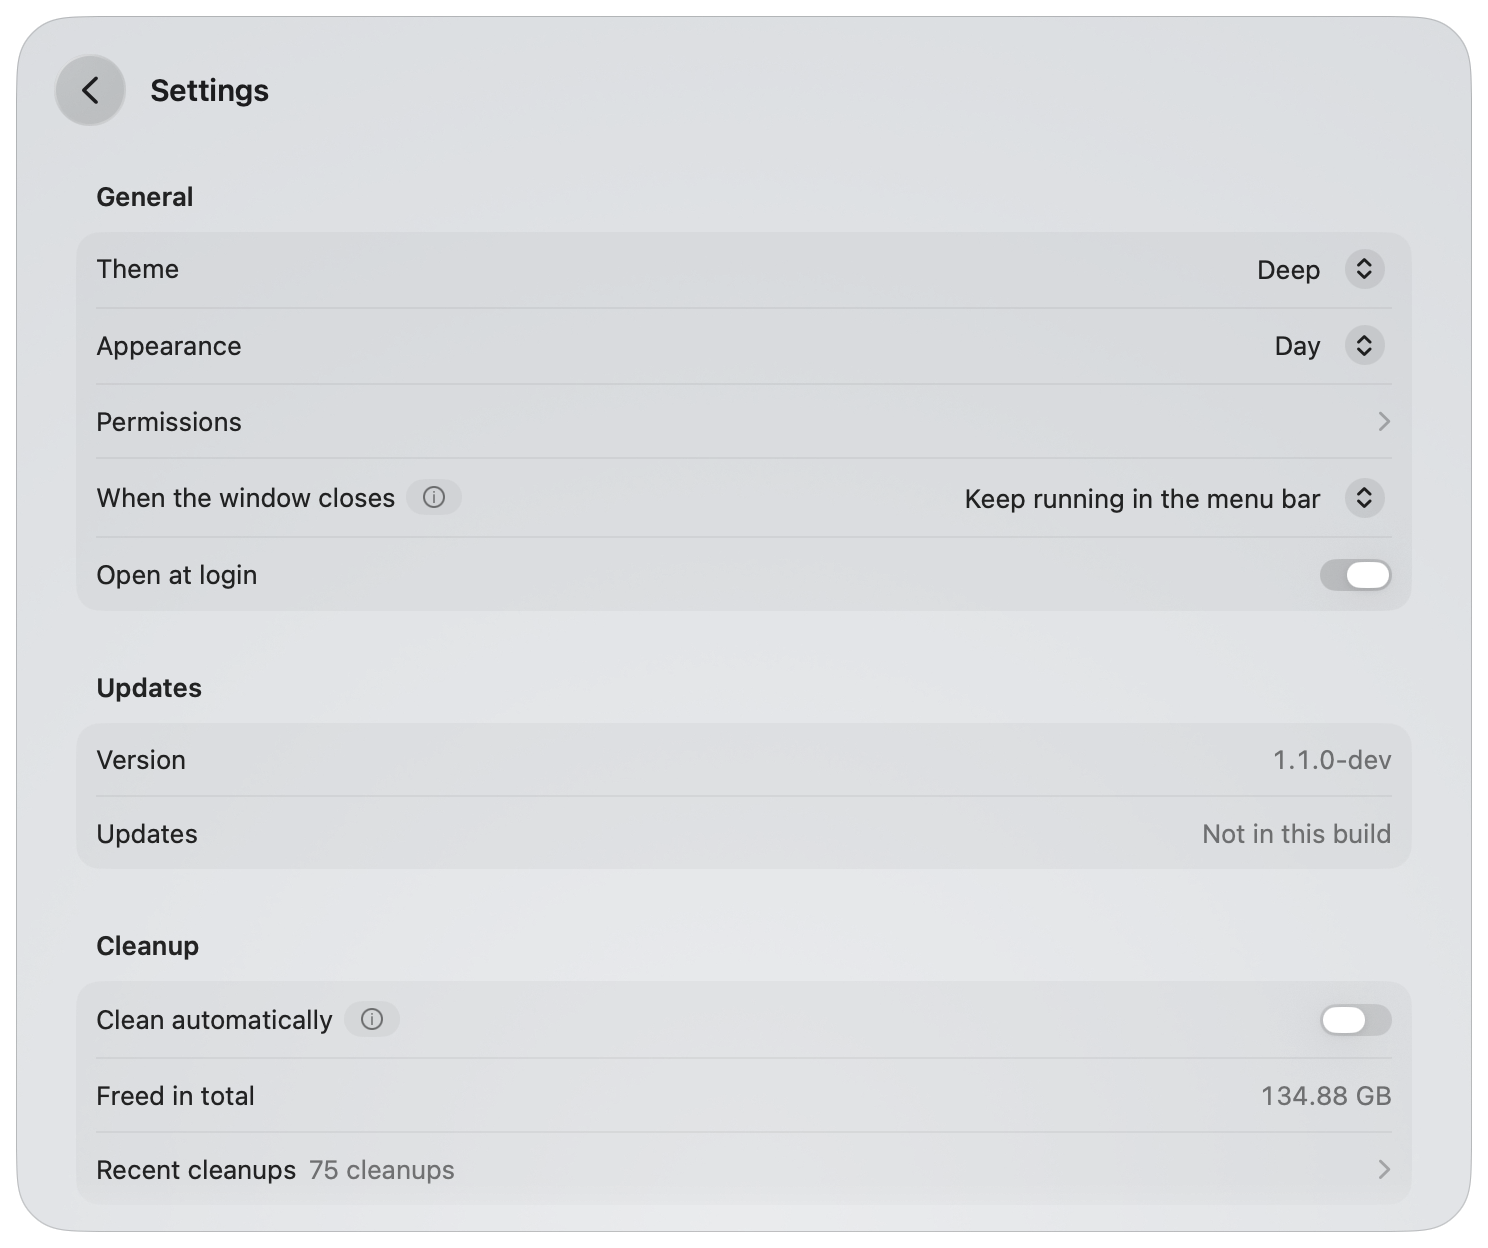Click the Version row label

pos(141,760)
